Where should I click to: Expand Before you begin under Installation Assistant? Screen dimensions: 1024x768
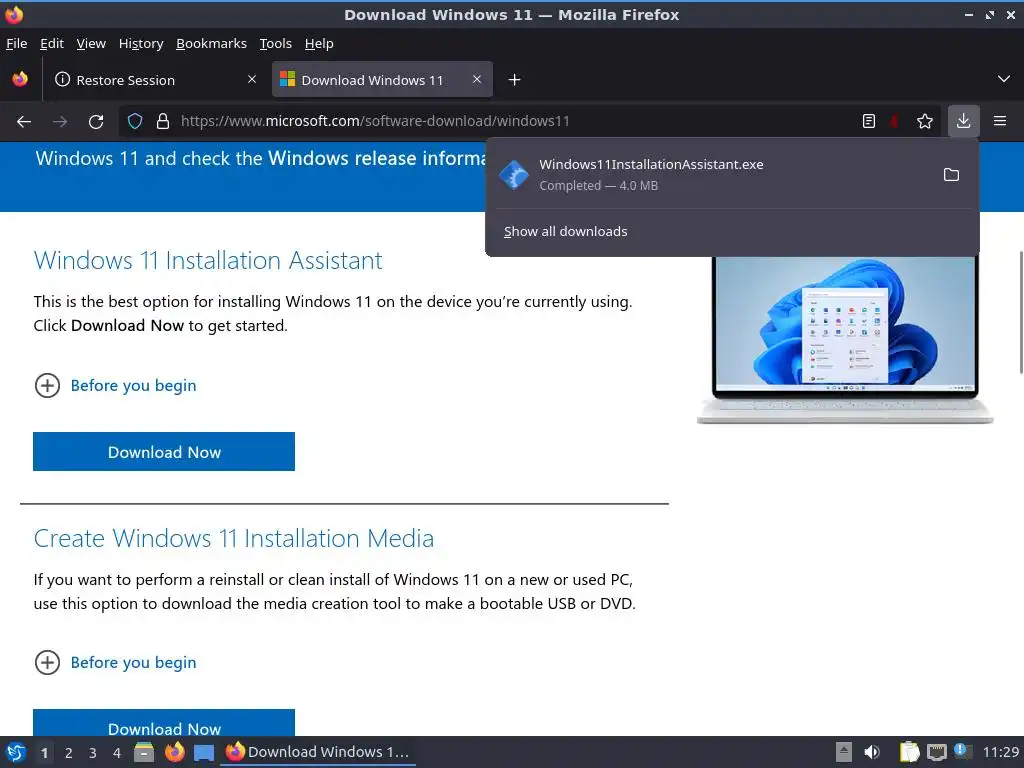click(x=115, y=386)
